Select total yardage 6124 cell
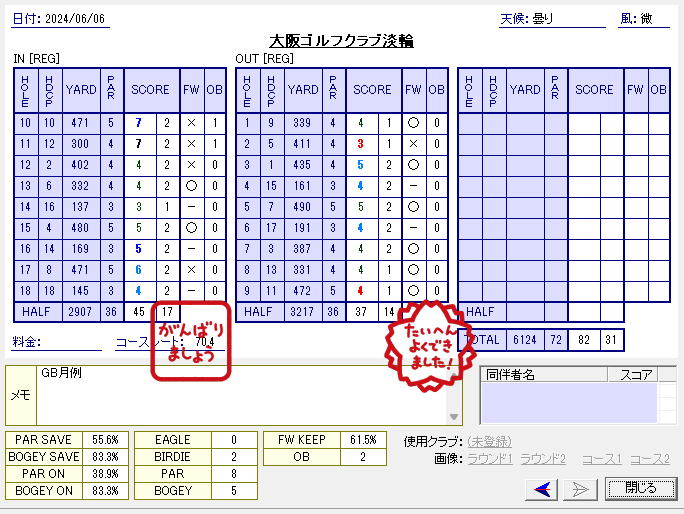 pyautogui.click(x=525, y=340)
